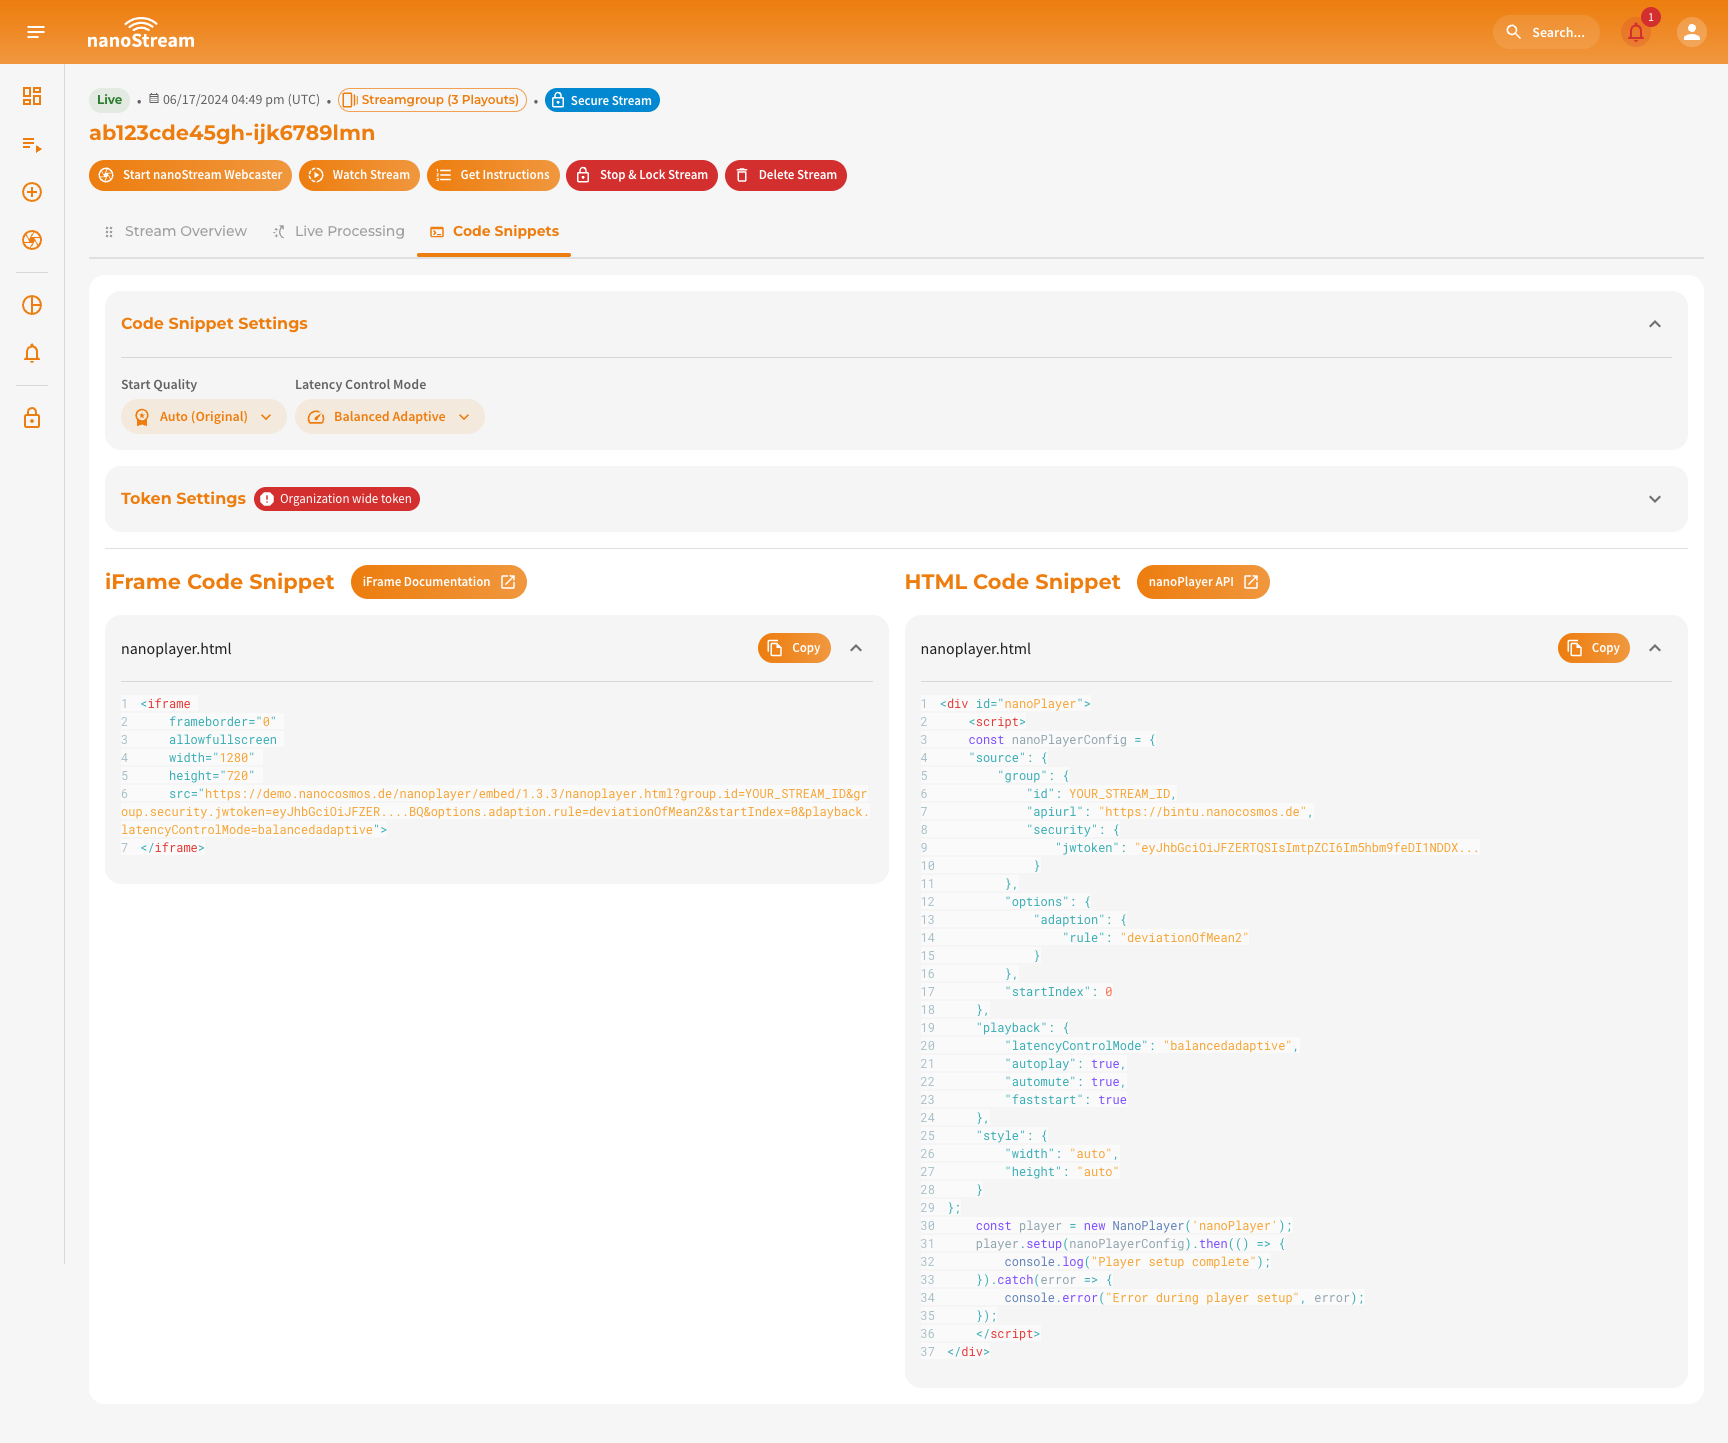Switch to Live Processing tab
The width and height of the screenshot is (1728, 1443).
pos(338,231)
